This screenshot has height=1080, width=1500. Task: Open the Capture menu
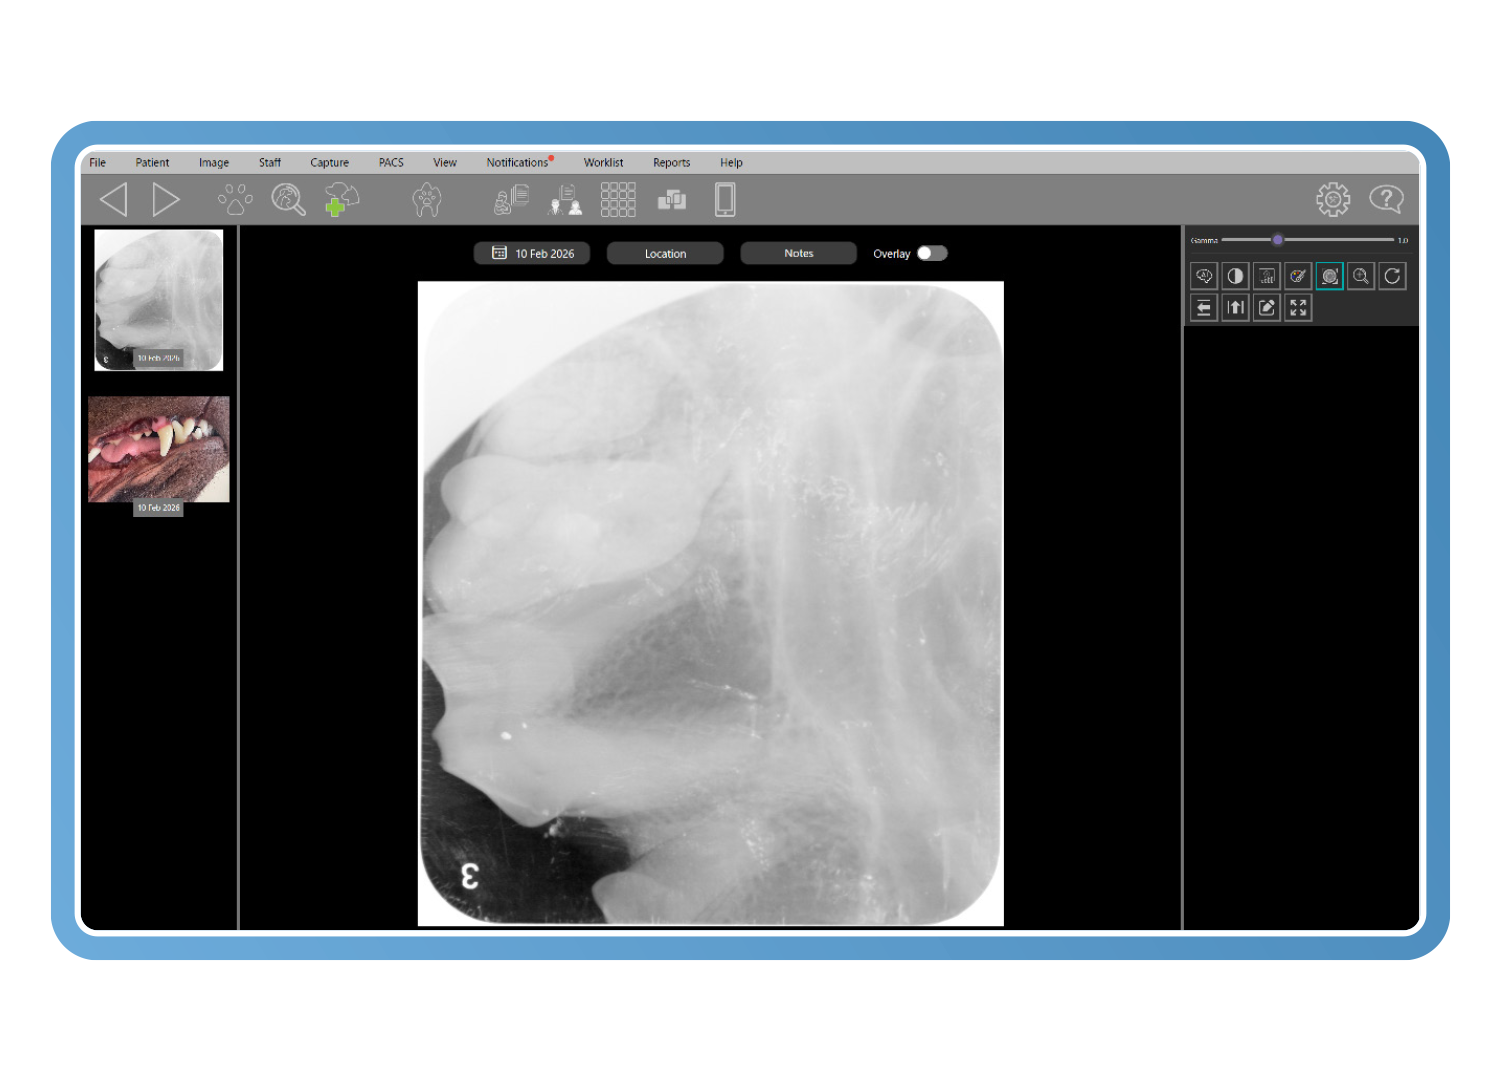point(329,162)
